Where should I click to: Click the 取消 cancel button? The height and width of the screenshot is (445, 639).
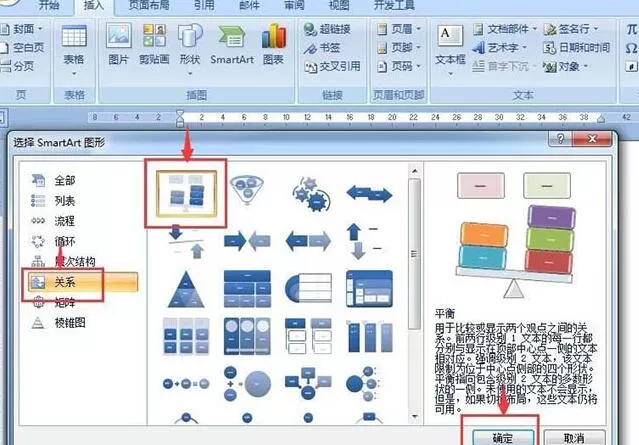(x=575, y=438)
